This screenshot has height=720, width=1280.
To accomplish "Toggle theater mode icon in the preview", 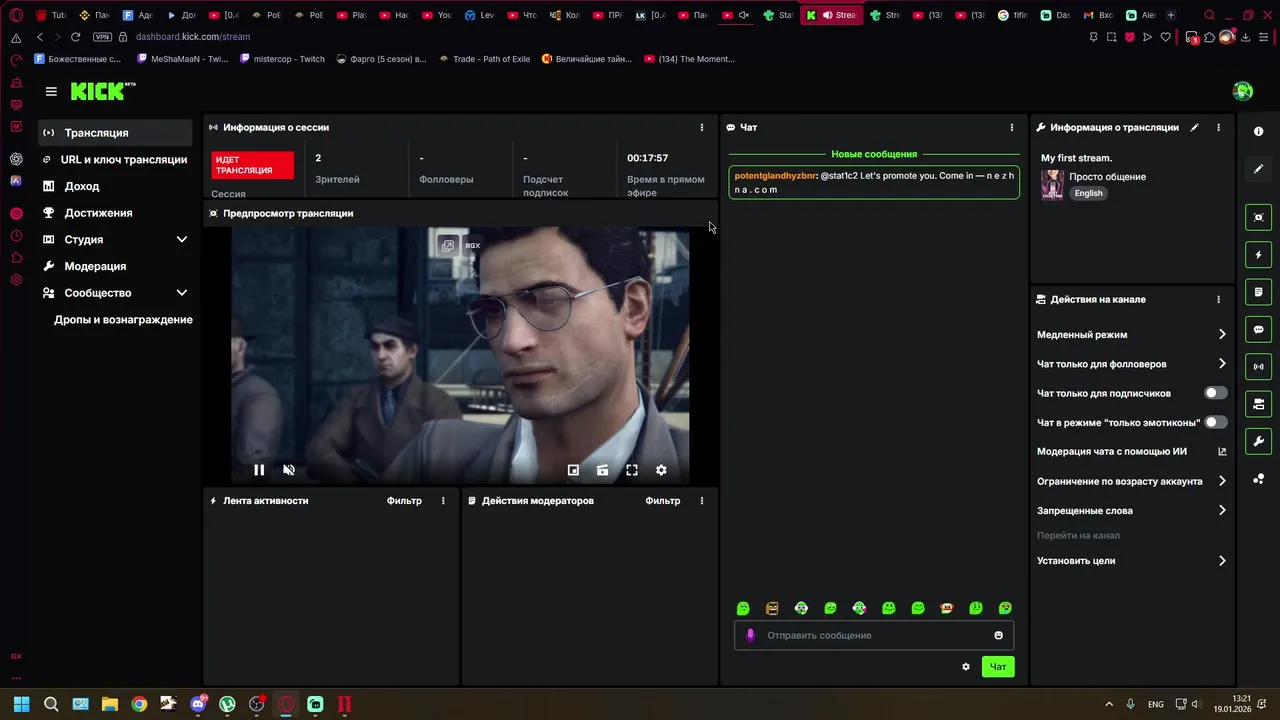I will (x=602, y=470).
